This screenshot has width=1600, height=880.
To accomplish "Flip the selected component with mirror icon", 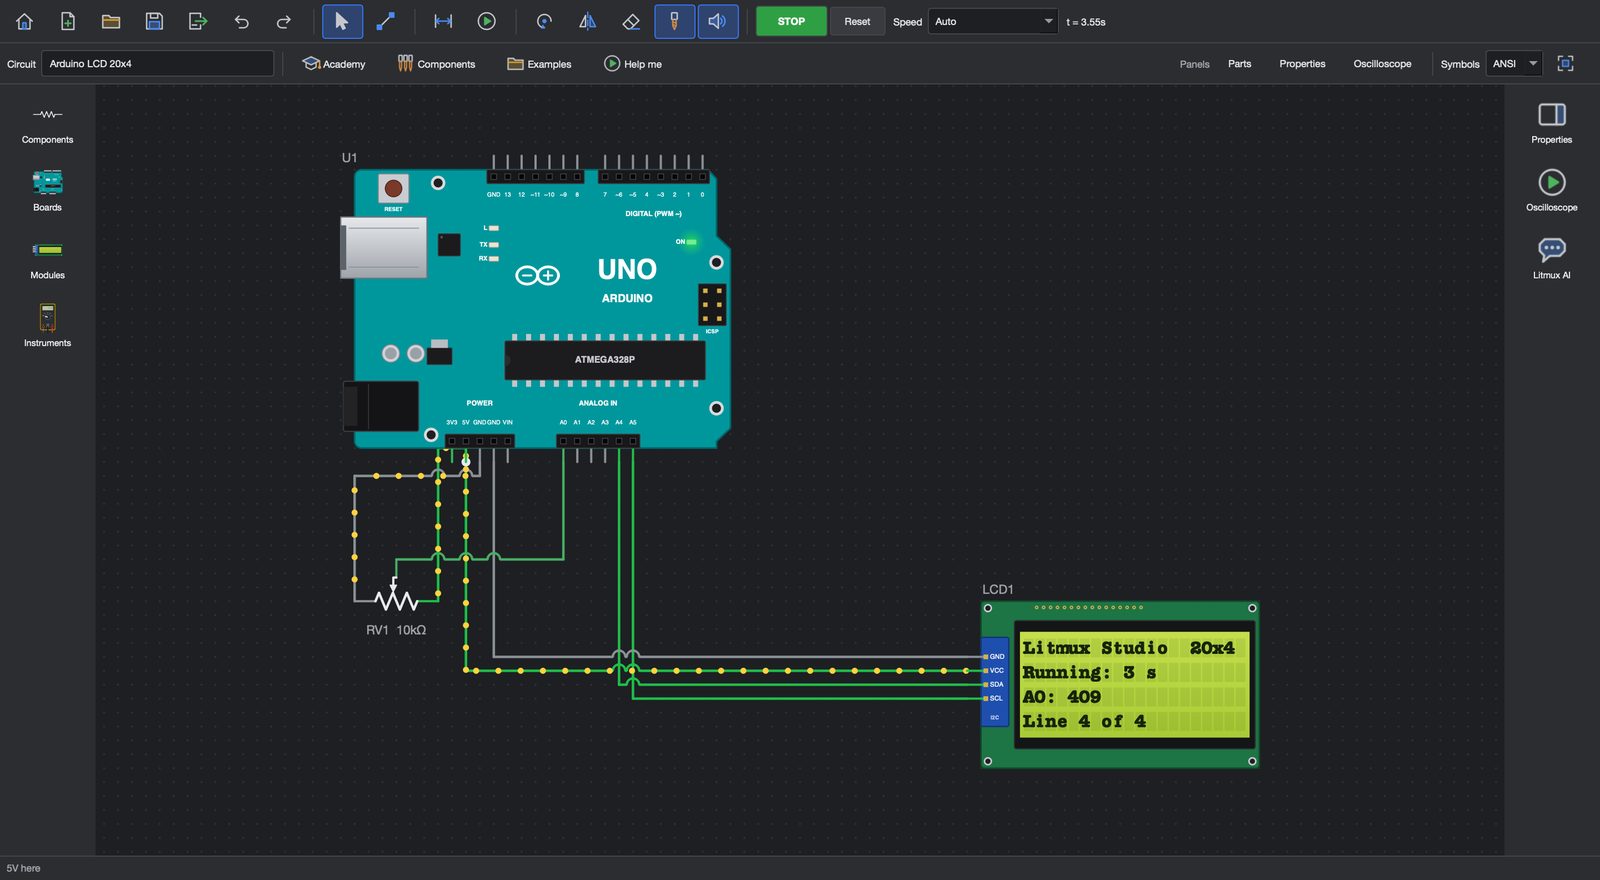I will coord(588,21).
